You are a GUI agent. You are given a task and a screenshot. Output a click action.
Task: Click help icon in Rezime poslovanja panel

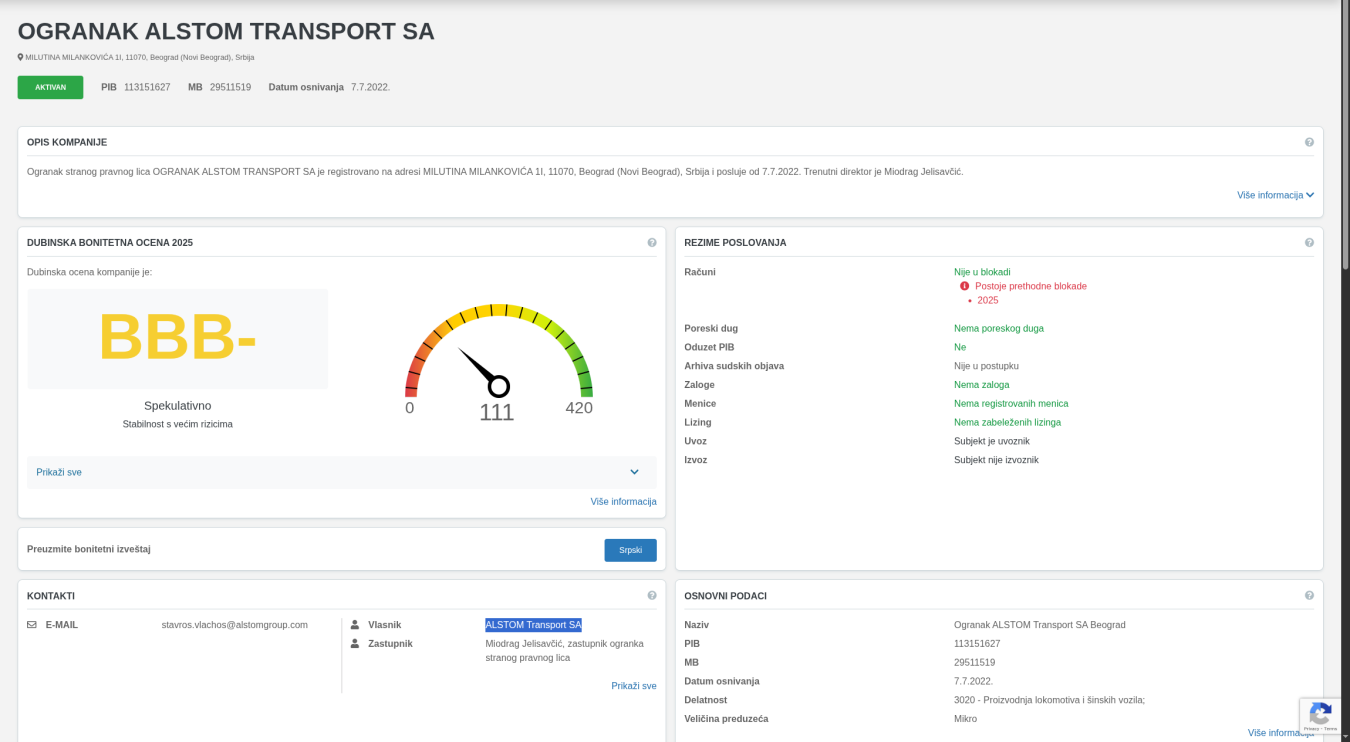[1309, 243]
